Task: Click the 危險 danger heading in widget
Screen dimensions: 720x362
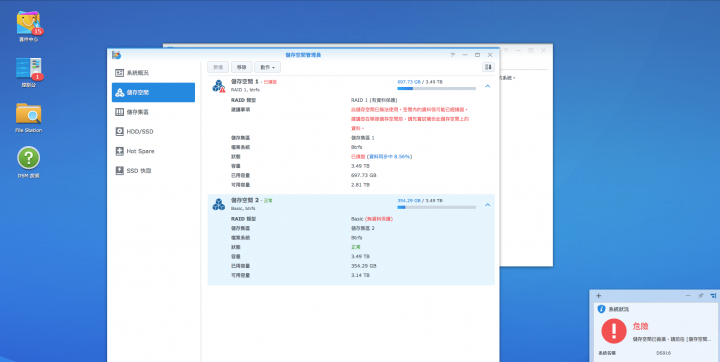Action: [x=640, y=326]
